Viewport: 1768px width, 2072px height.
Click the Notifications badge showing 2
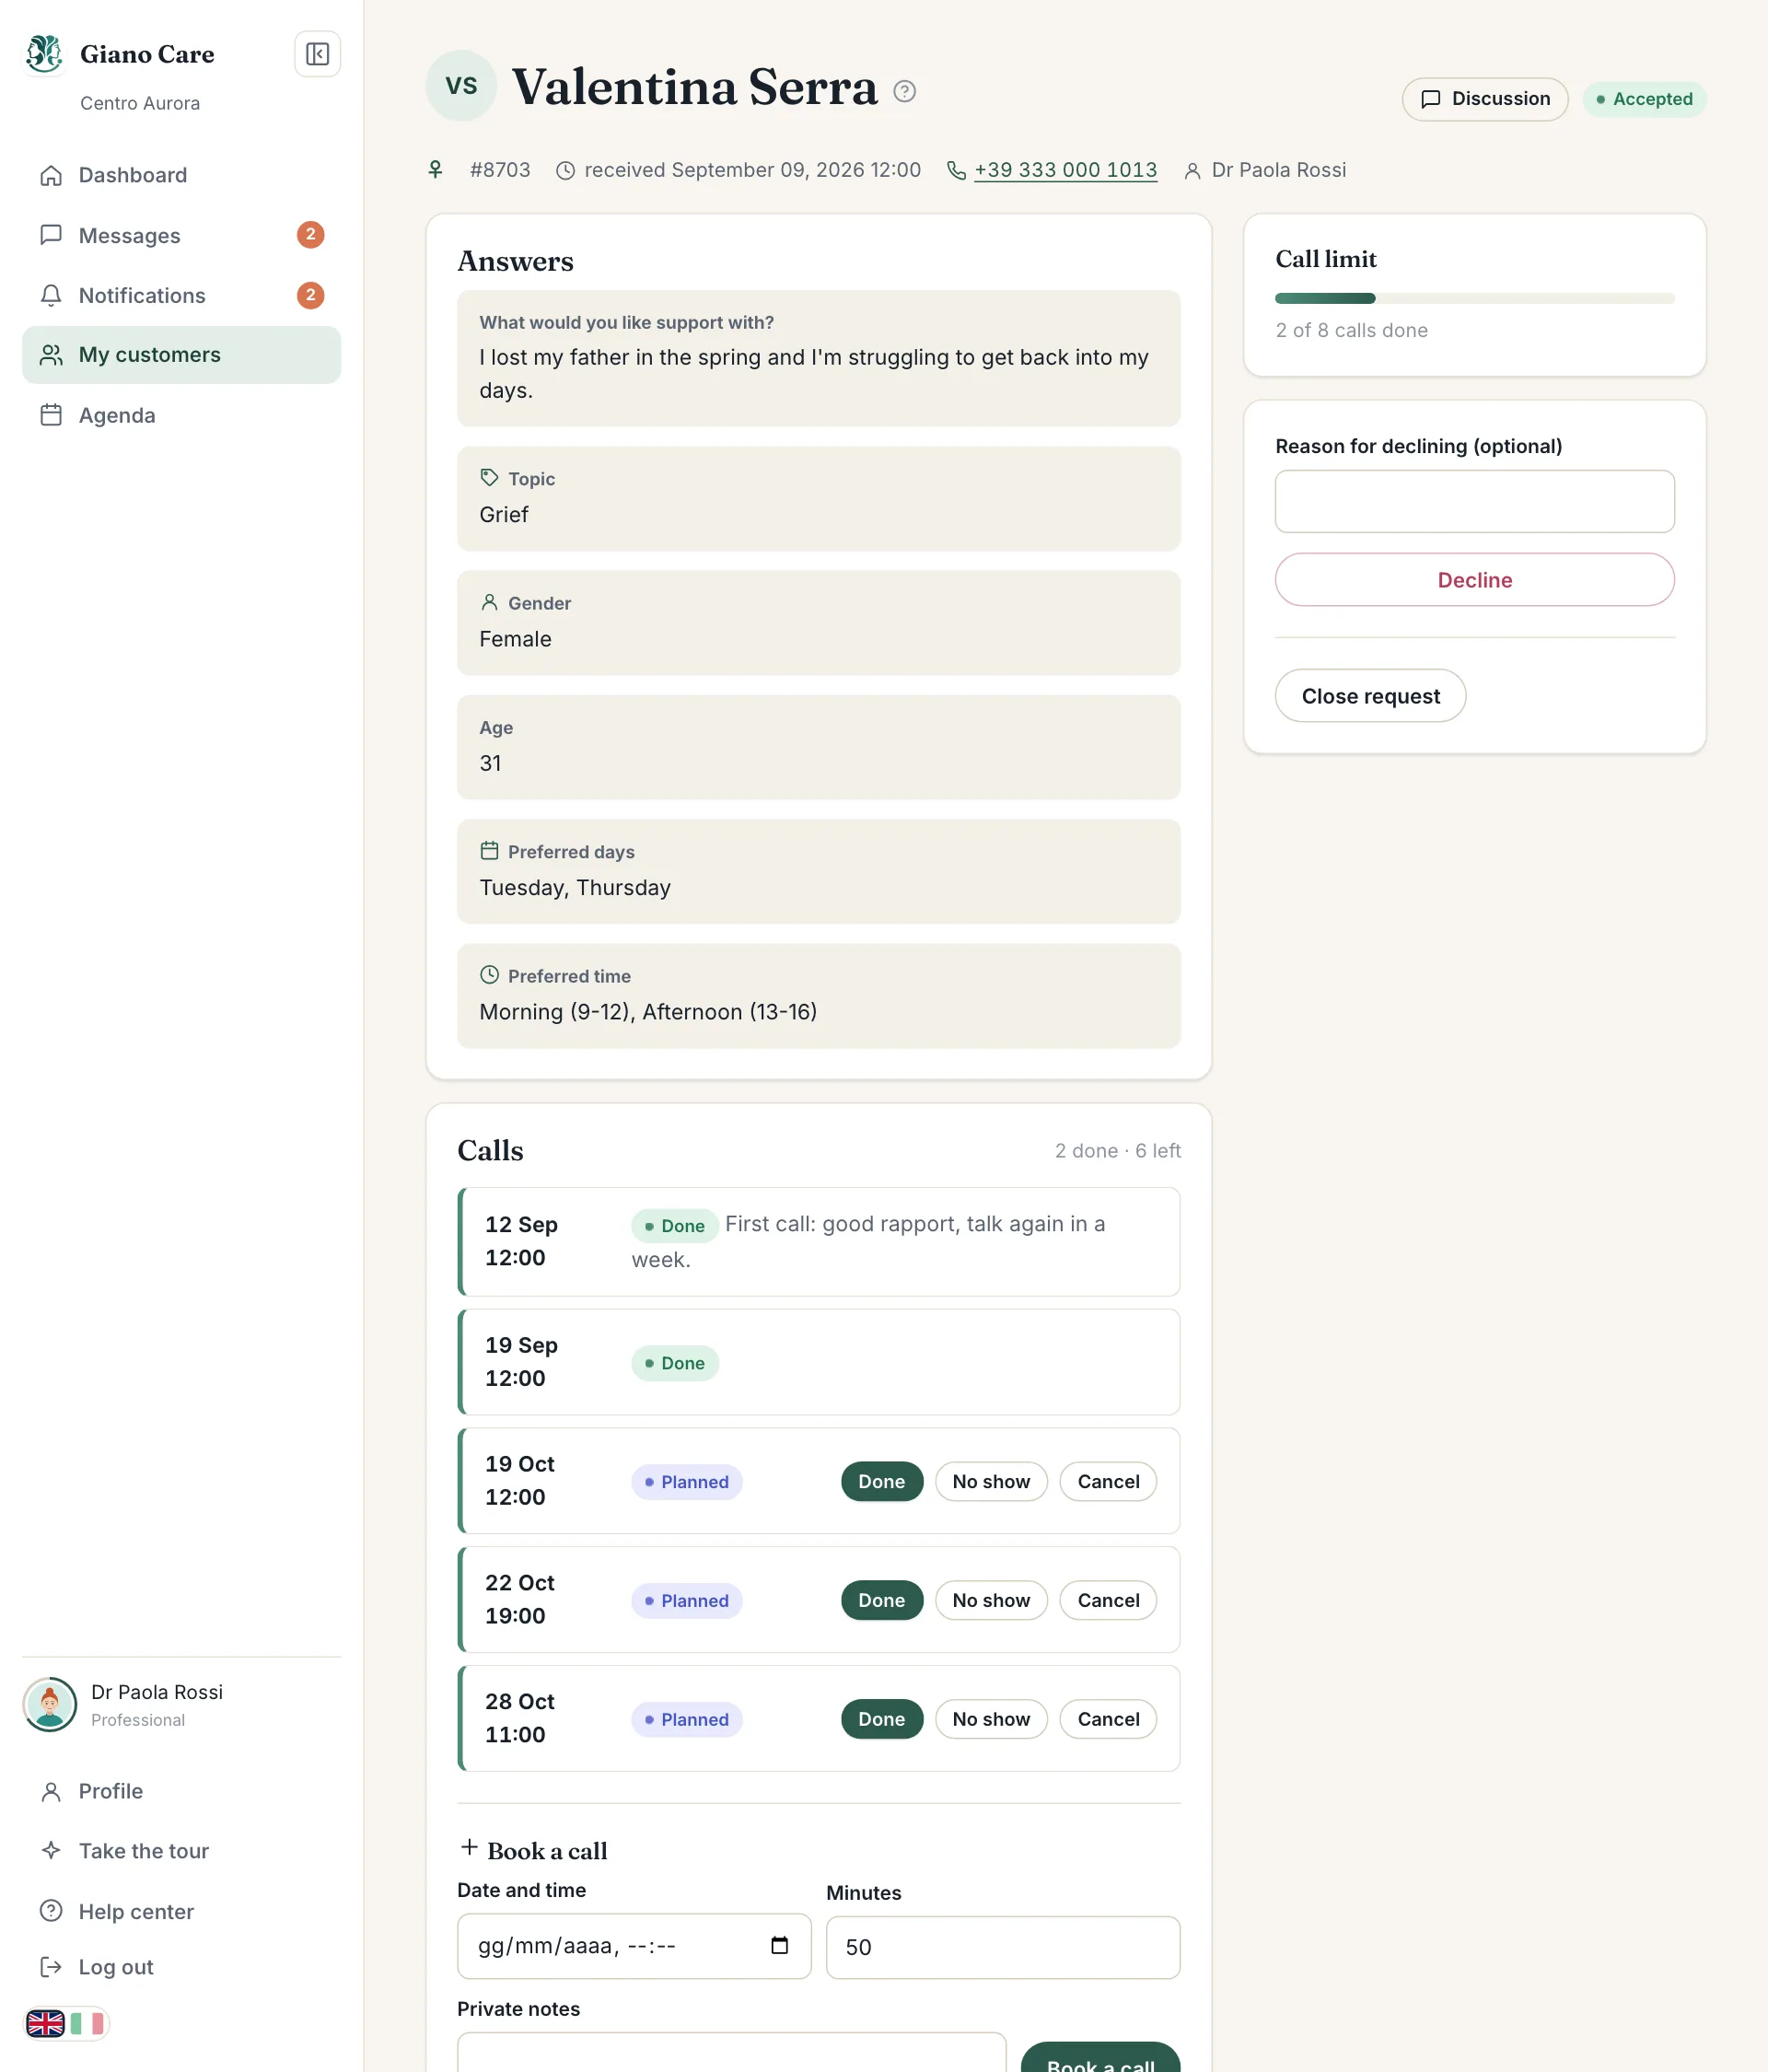310,295
